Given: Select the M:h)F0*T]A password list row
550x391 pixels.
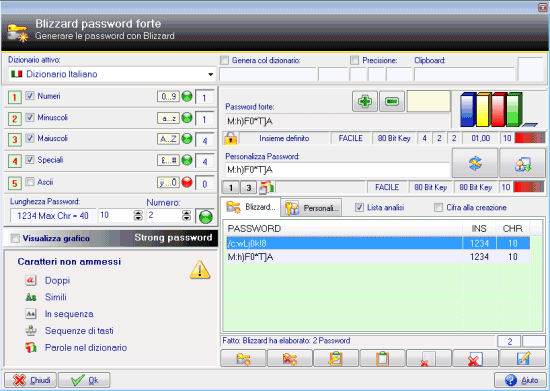Looking at the screenshot, I should pyautogui.click(x=378, y=257).
